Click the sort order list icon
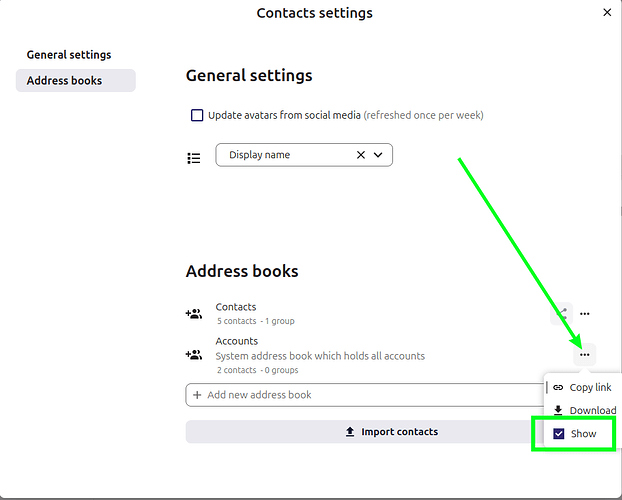This screenshot has width=622, height=500. (194, 157)
